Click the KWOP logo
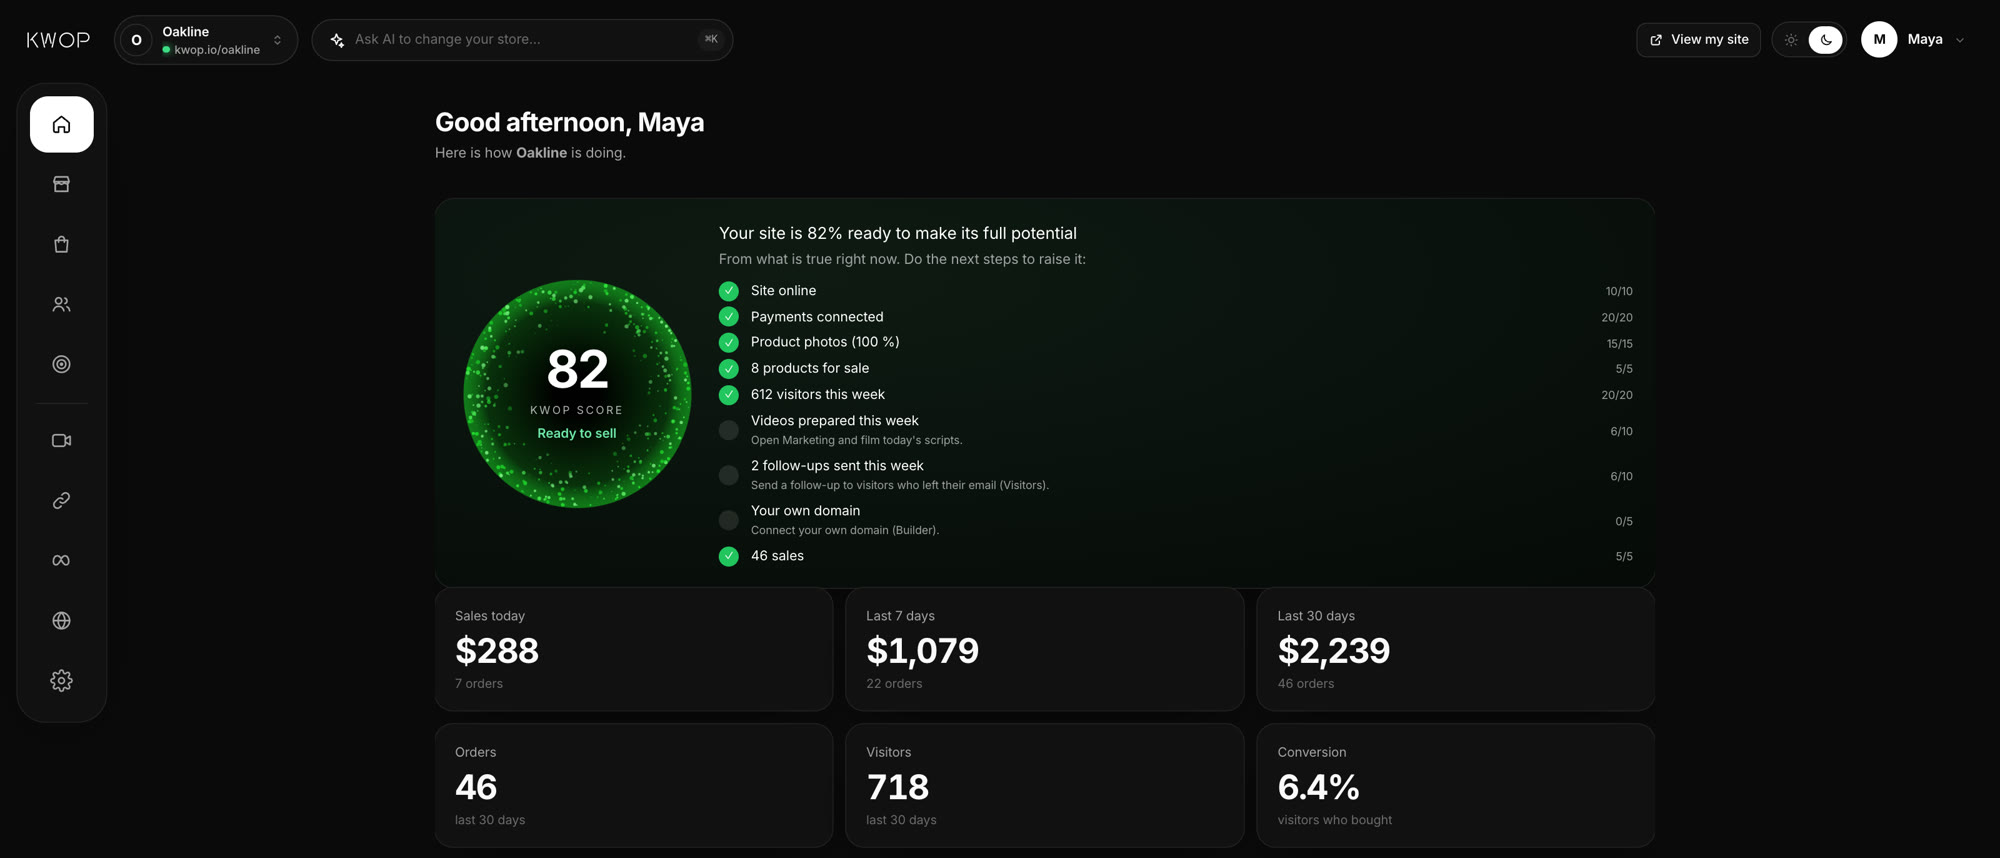Screen dimensions: 2000x858 [x=58, y=40]
